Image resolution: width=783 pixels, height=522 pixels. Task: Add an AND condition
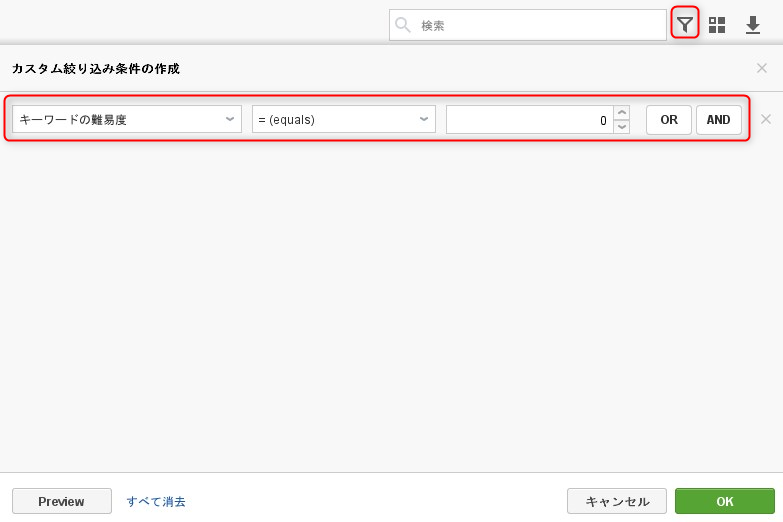[x=719, y=120]
